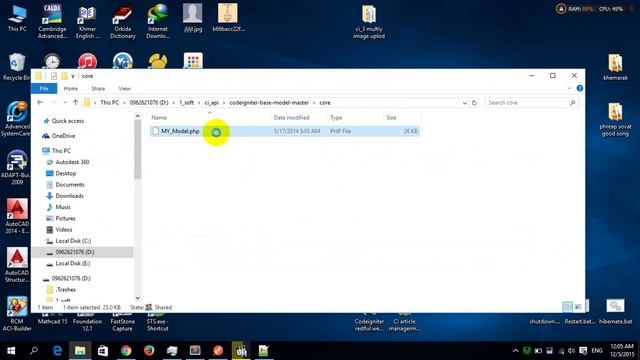Select Orkida Dictionary desktop shortcut
Screen dimensions: 640x360
pyautogui.click(x=122, y=21)
